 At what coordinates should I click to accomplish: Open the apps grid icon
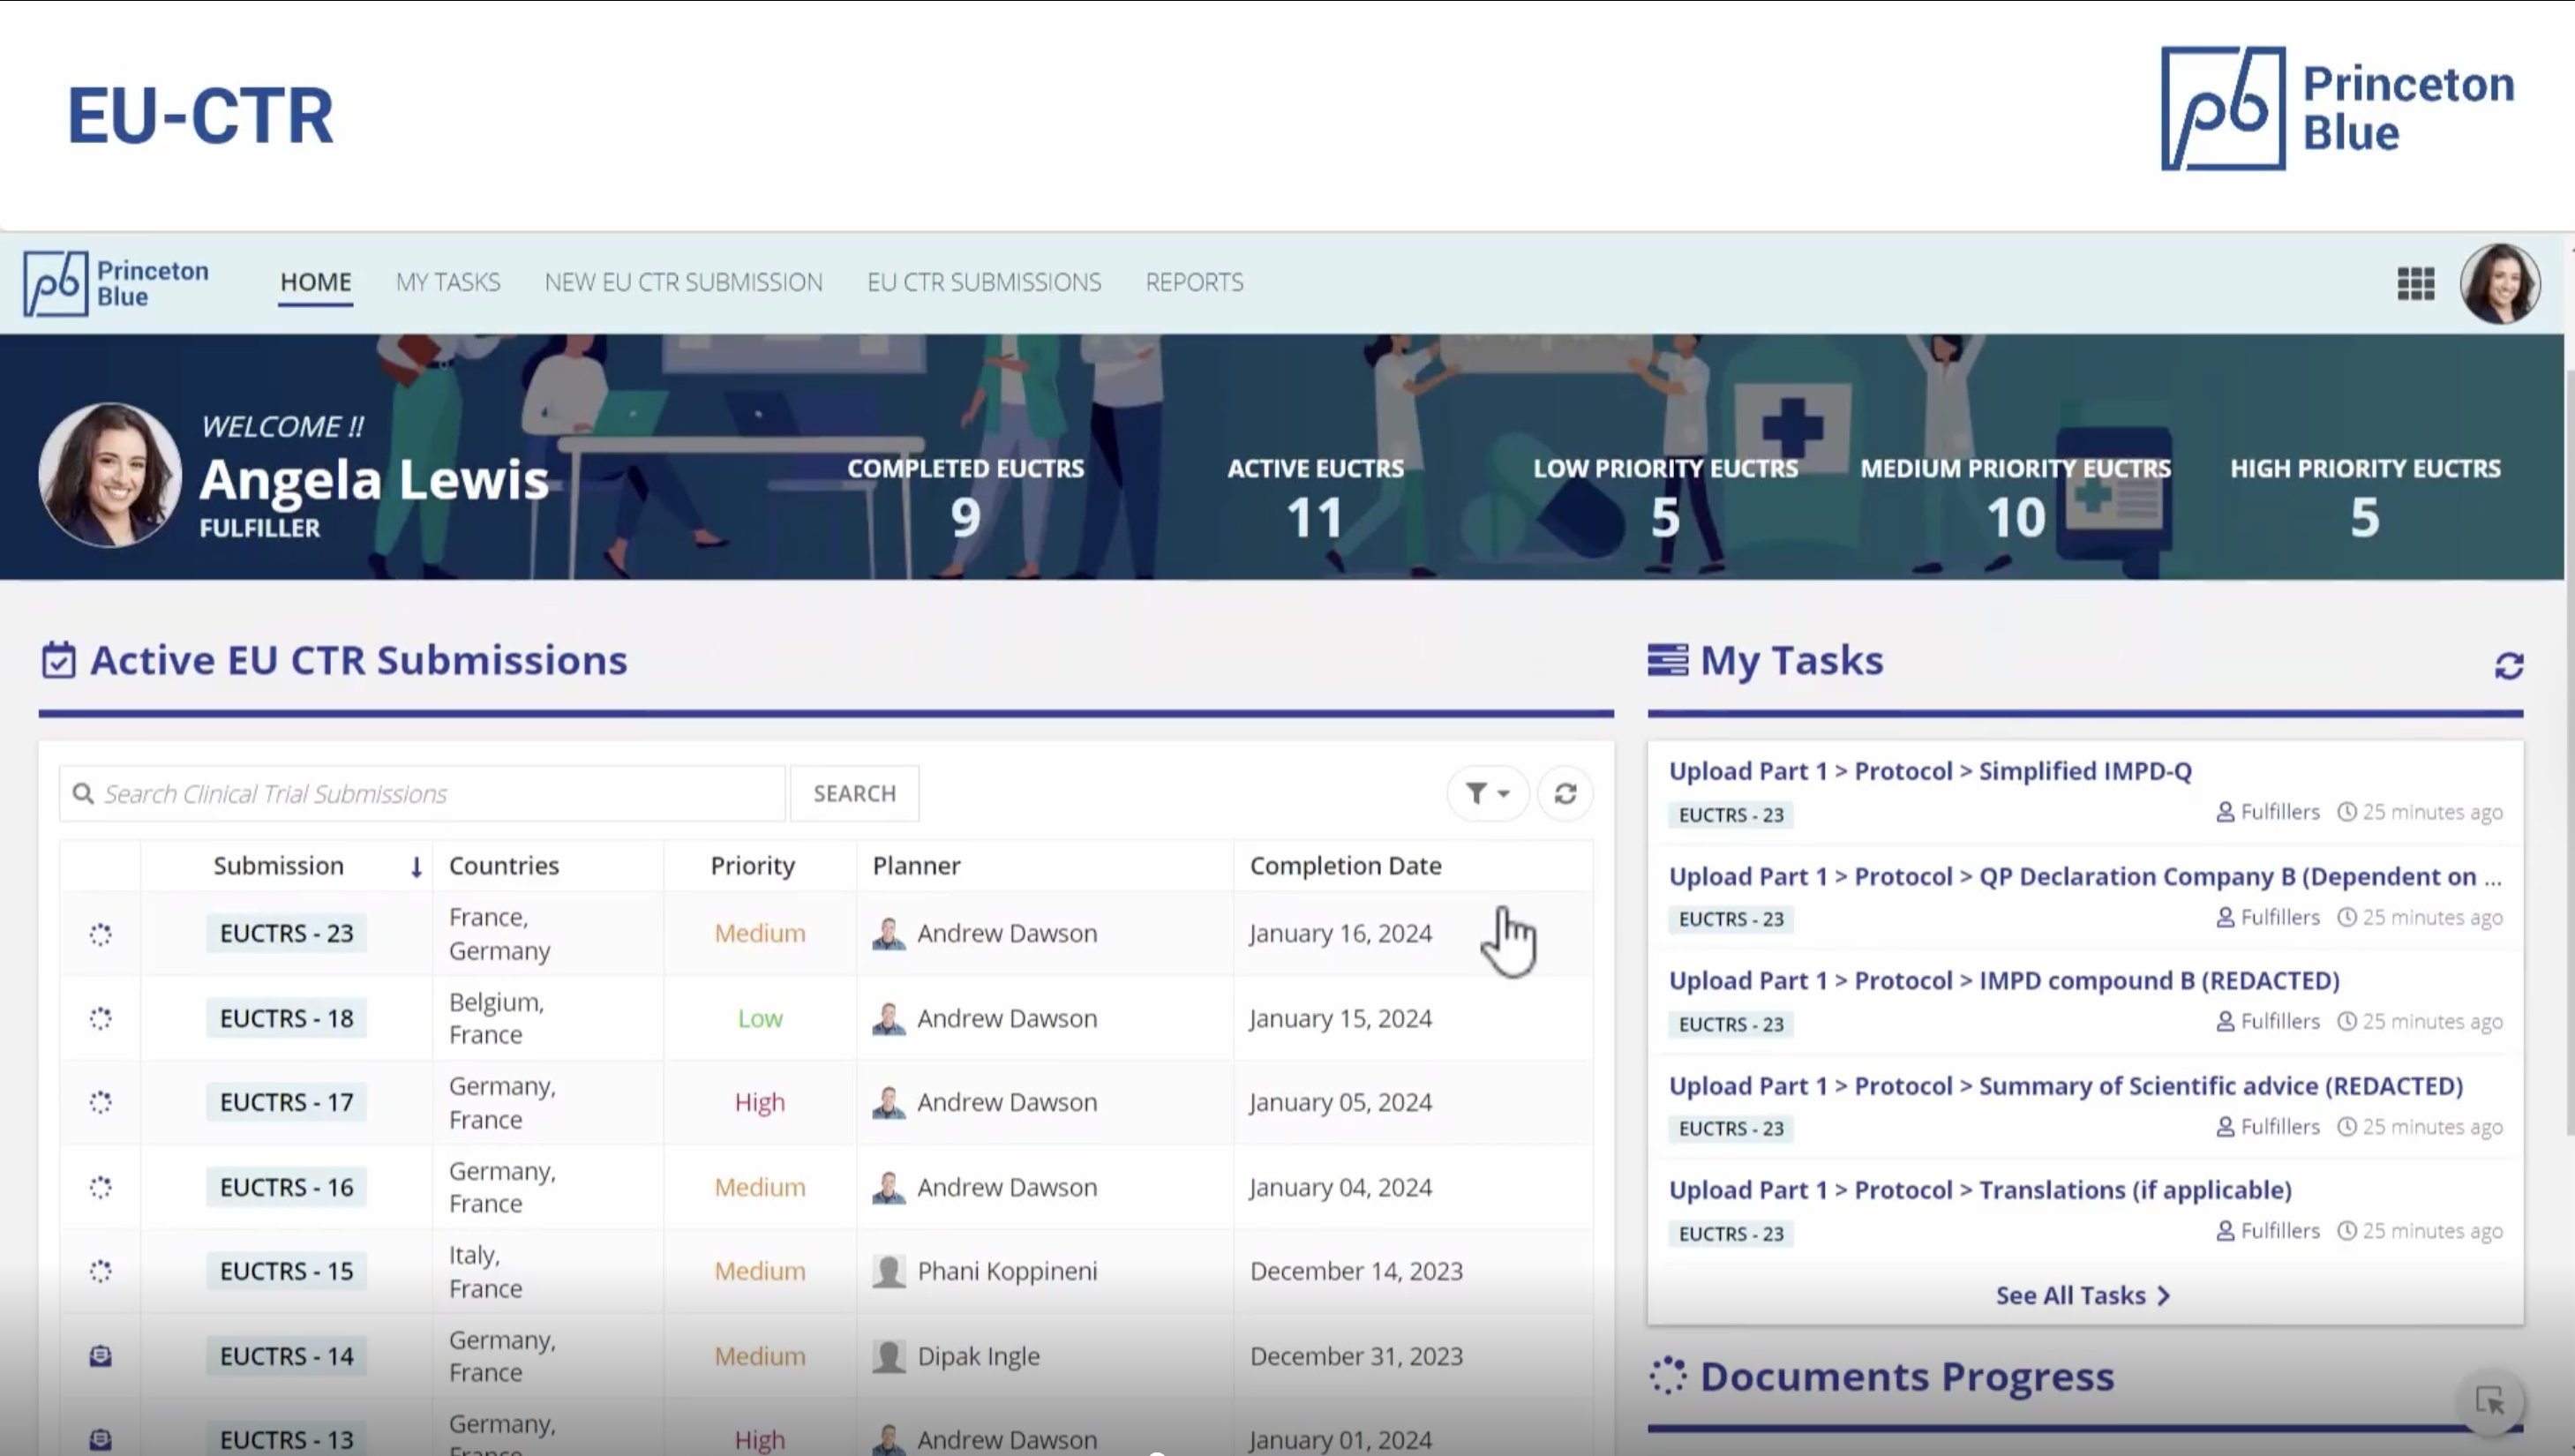(x=2415, y=283)
